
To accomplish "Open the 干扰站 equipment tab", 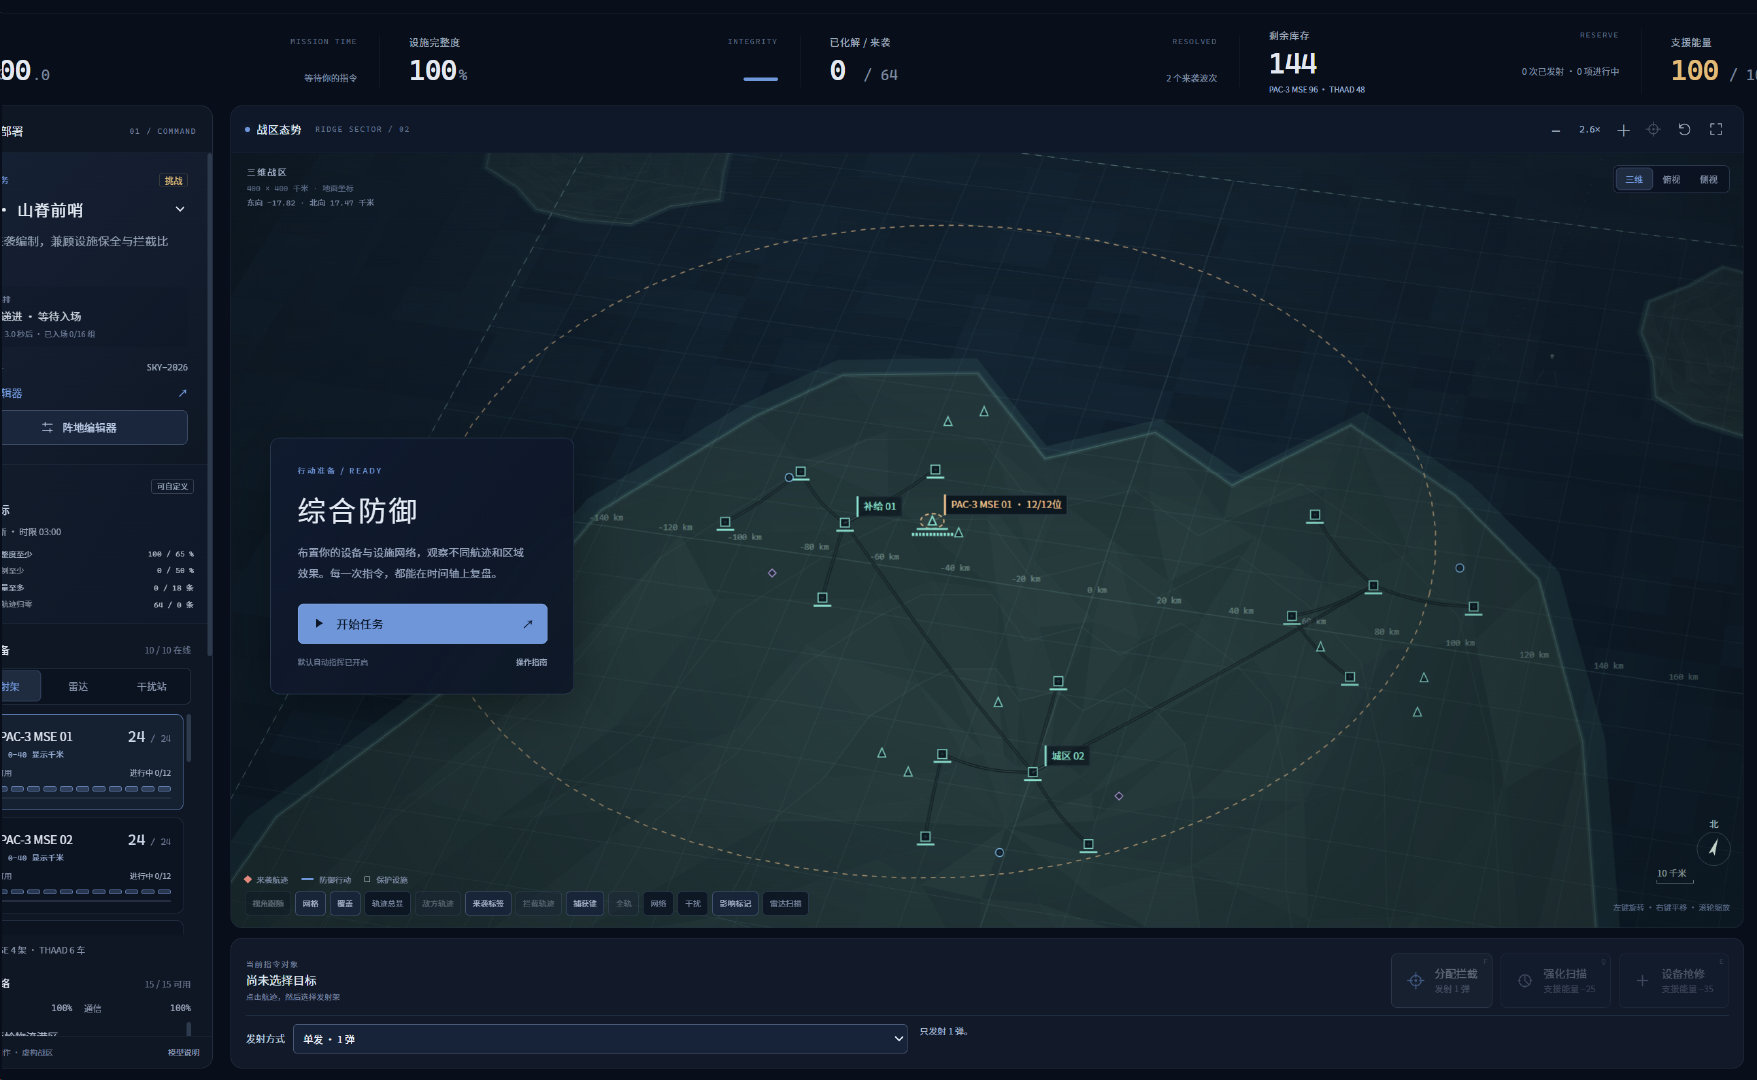I will click(x=151, y=687).
